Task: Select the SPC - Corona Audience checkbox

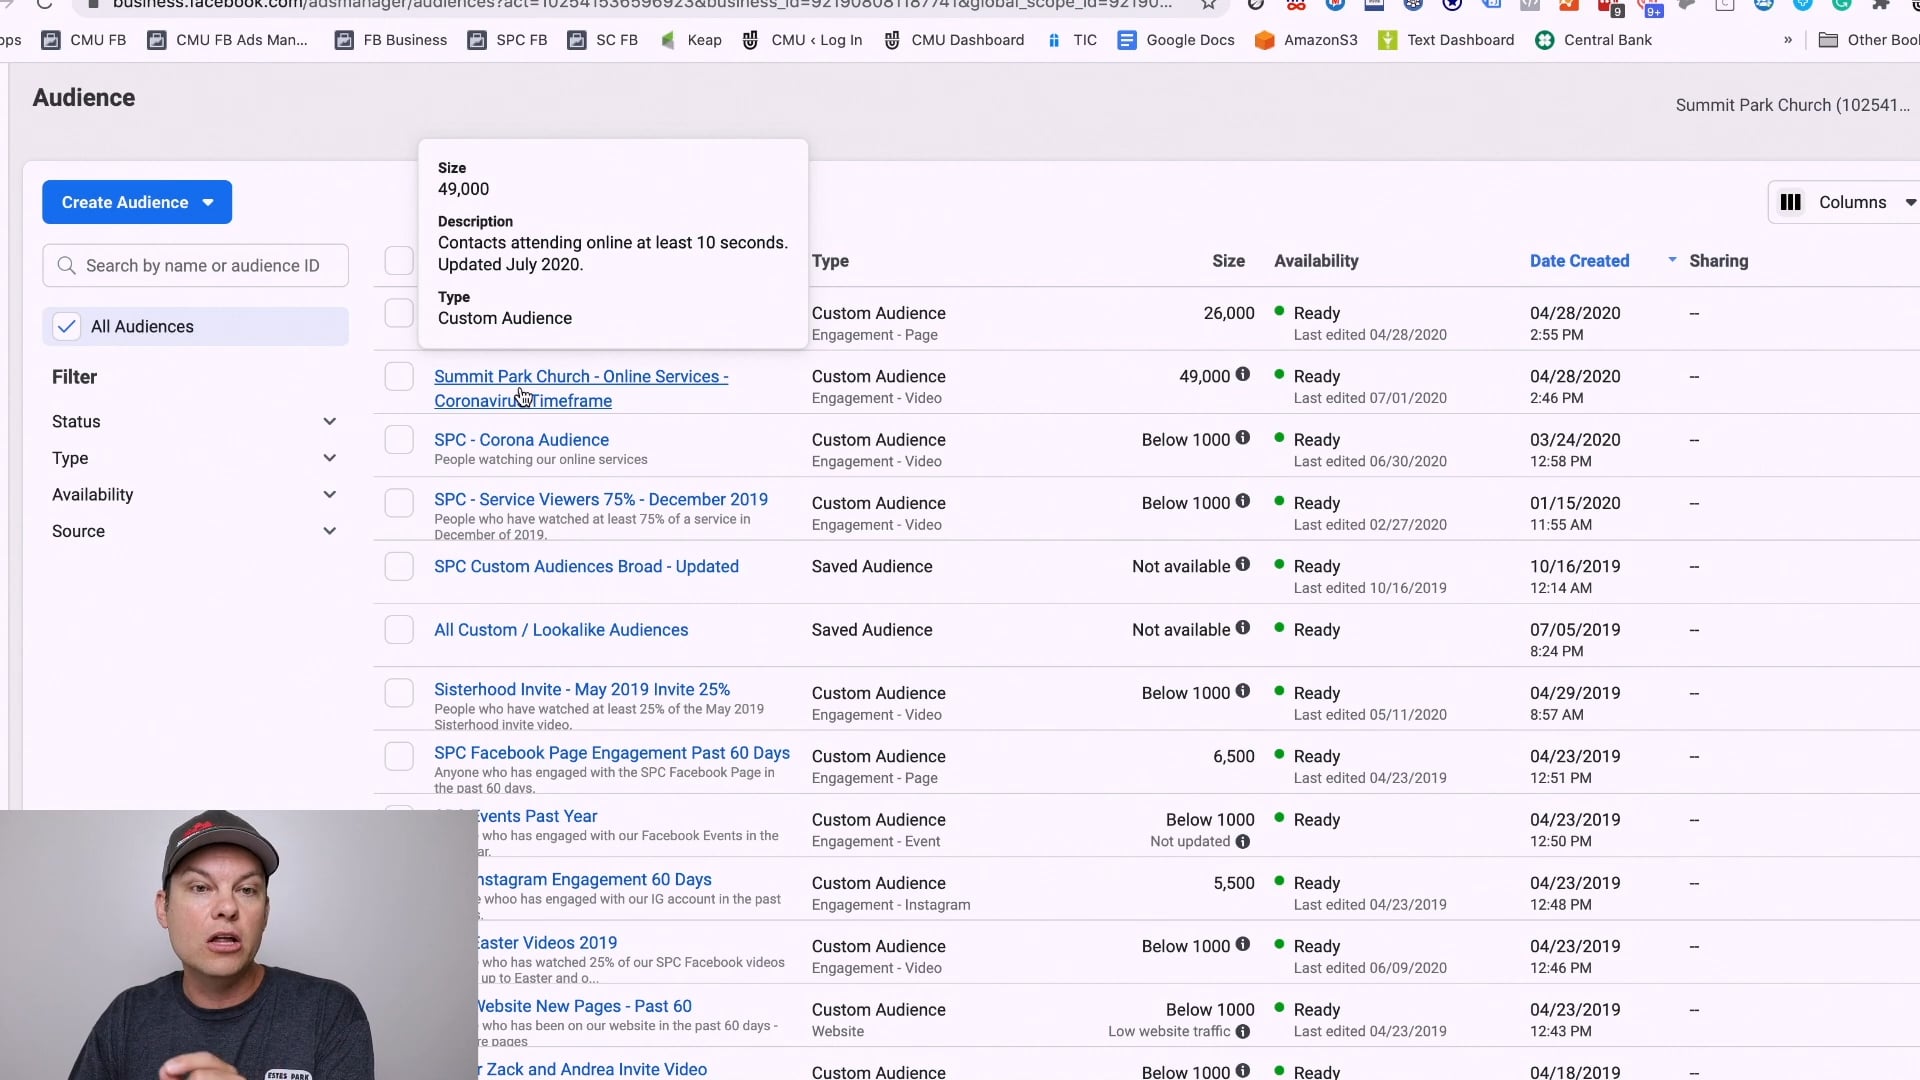Action: 399,440
